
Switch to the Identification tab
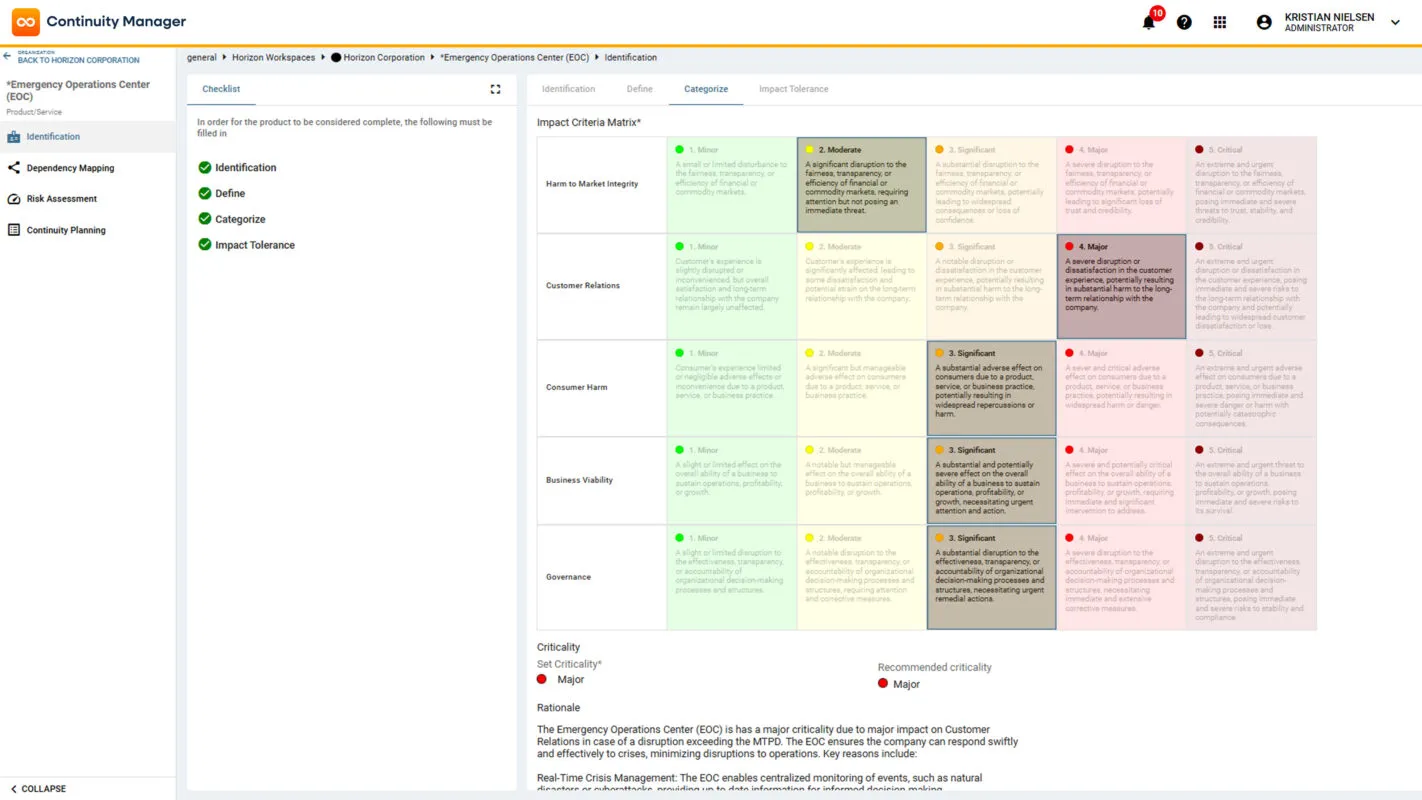click(x=568, y=89)
